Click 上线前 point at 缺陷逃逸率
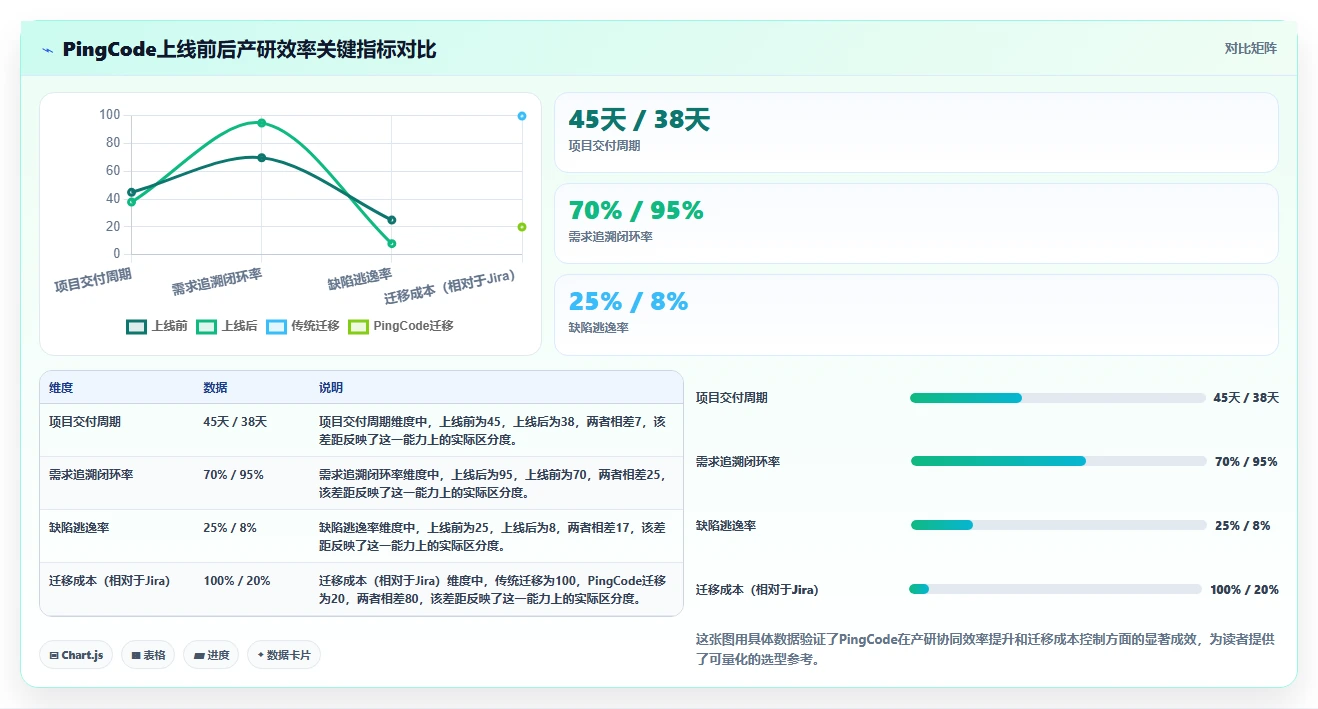This screenshot has height=709, width=1318. click(392, 220)
